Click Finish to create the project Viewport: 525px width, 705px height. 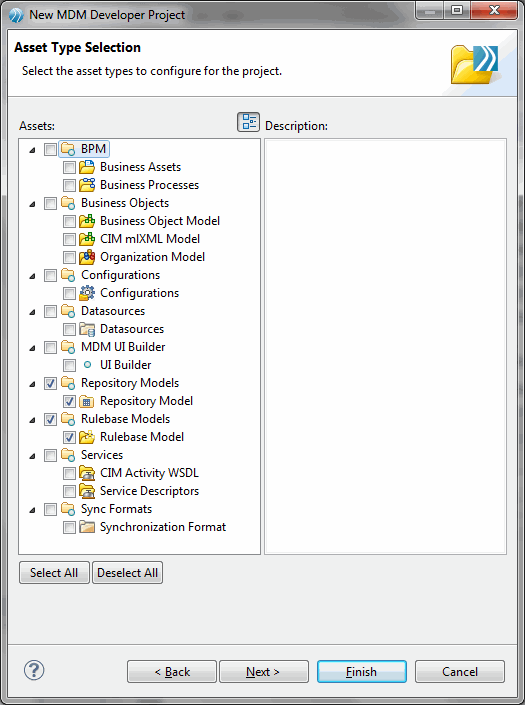(362, 671)
